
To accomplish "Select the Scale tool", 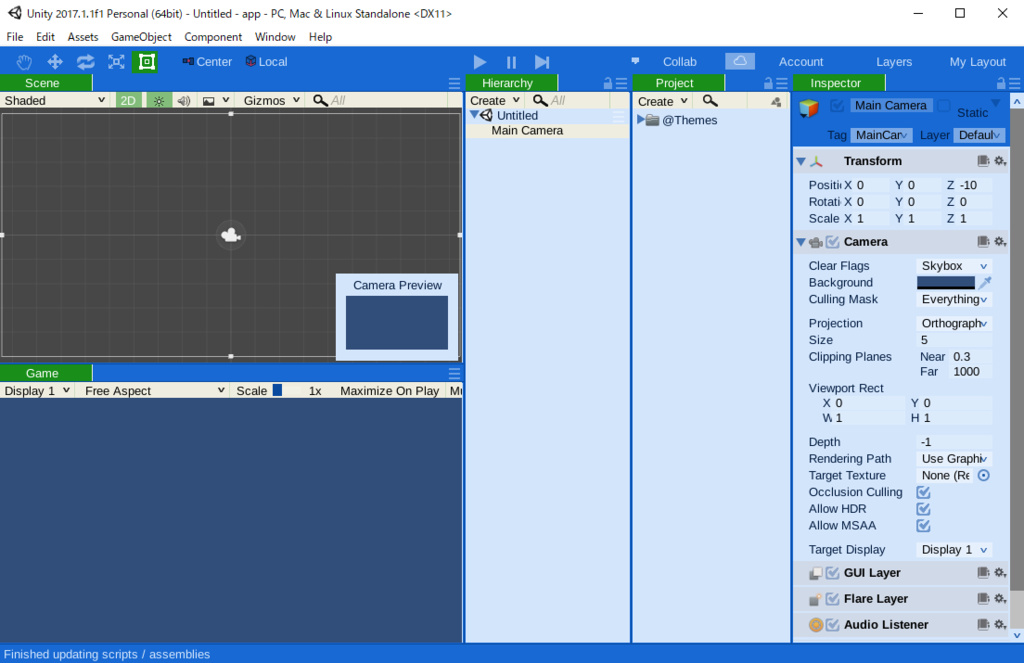I will pos(116,62).
